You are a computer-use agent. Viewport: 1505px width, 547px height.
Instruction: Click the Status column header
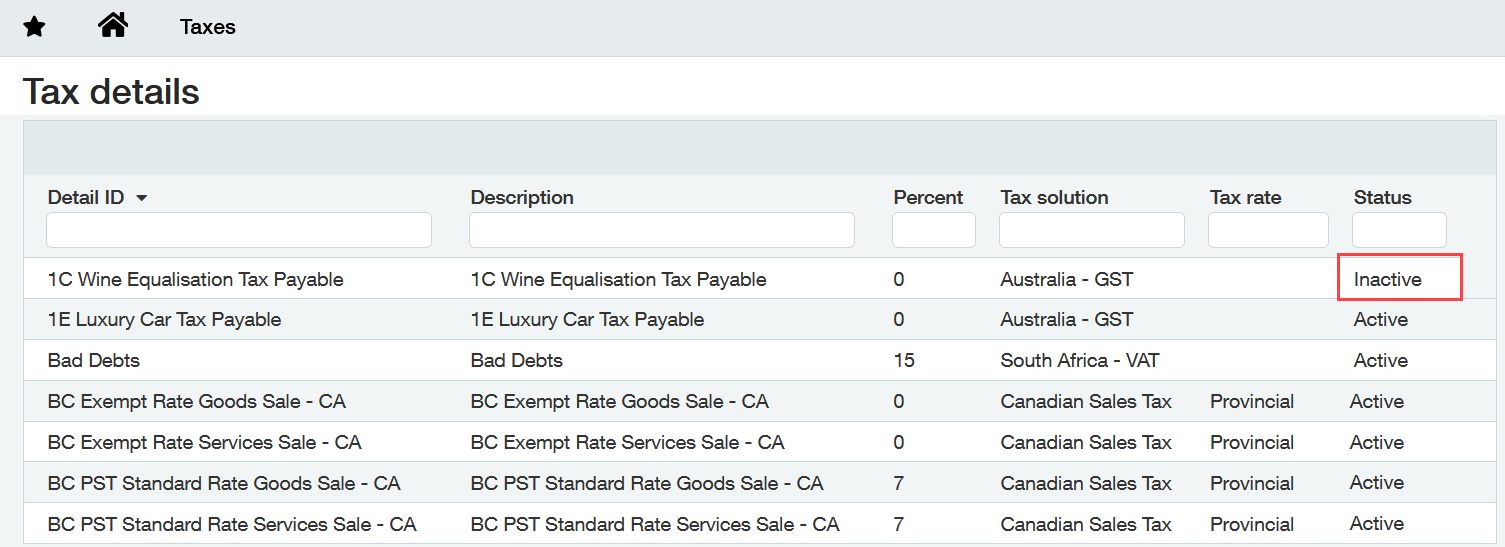1382,197
